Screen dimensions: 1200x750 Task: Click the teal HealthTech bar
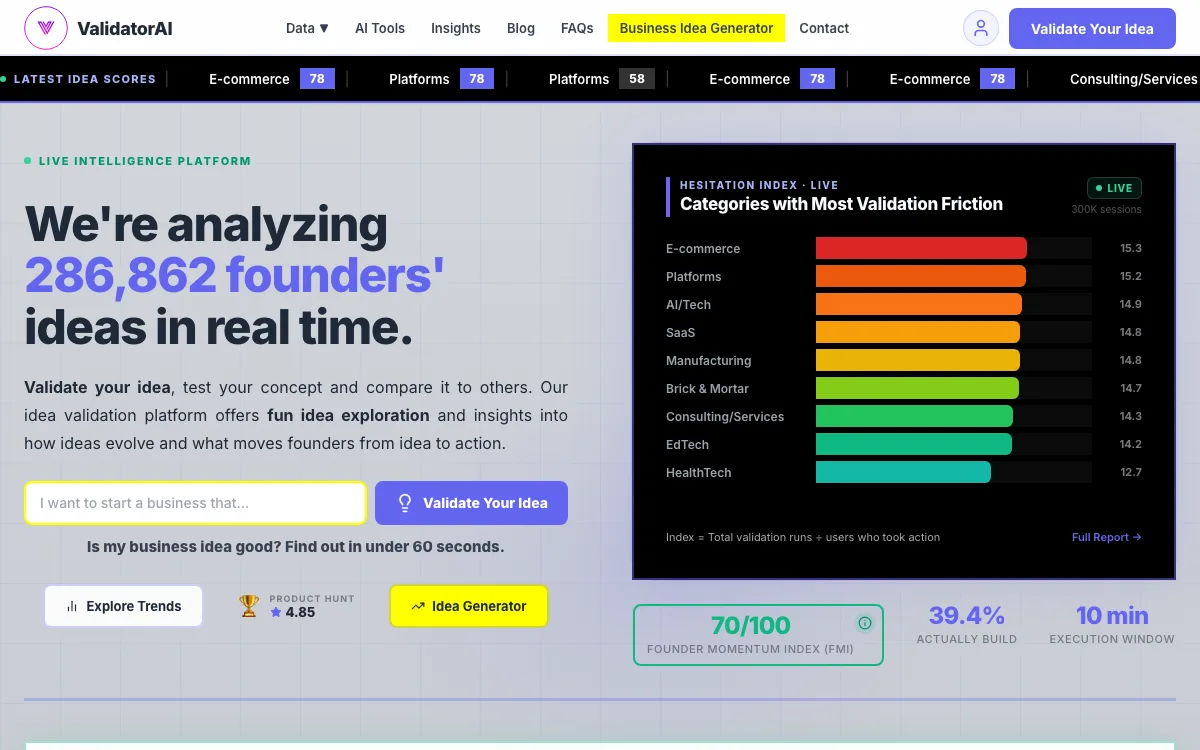click(903, 472)
